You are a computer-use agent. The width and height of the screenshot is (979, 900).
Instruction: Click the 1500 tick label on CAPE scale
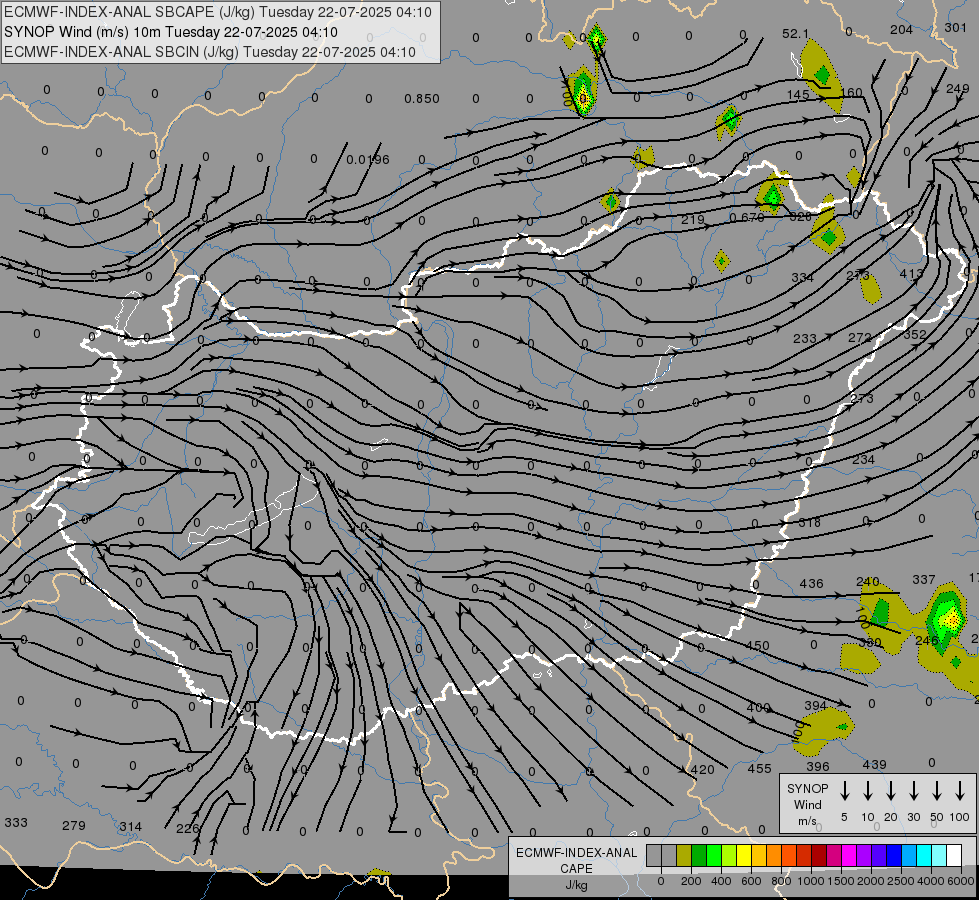pos(841,881)
